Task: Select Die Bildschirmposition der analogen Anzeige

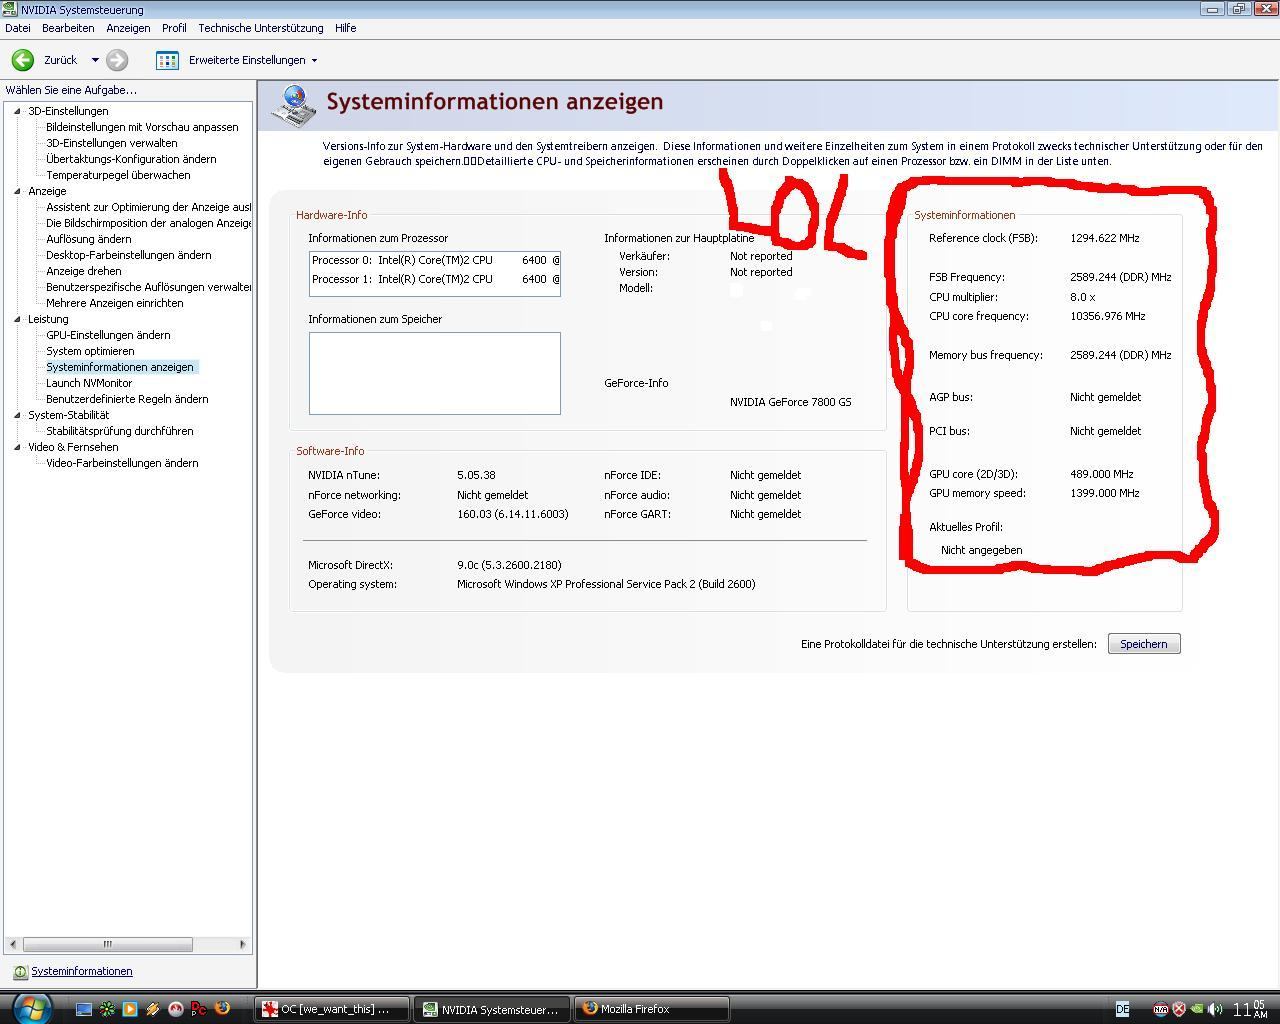Action: [148, 223]
